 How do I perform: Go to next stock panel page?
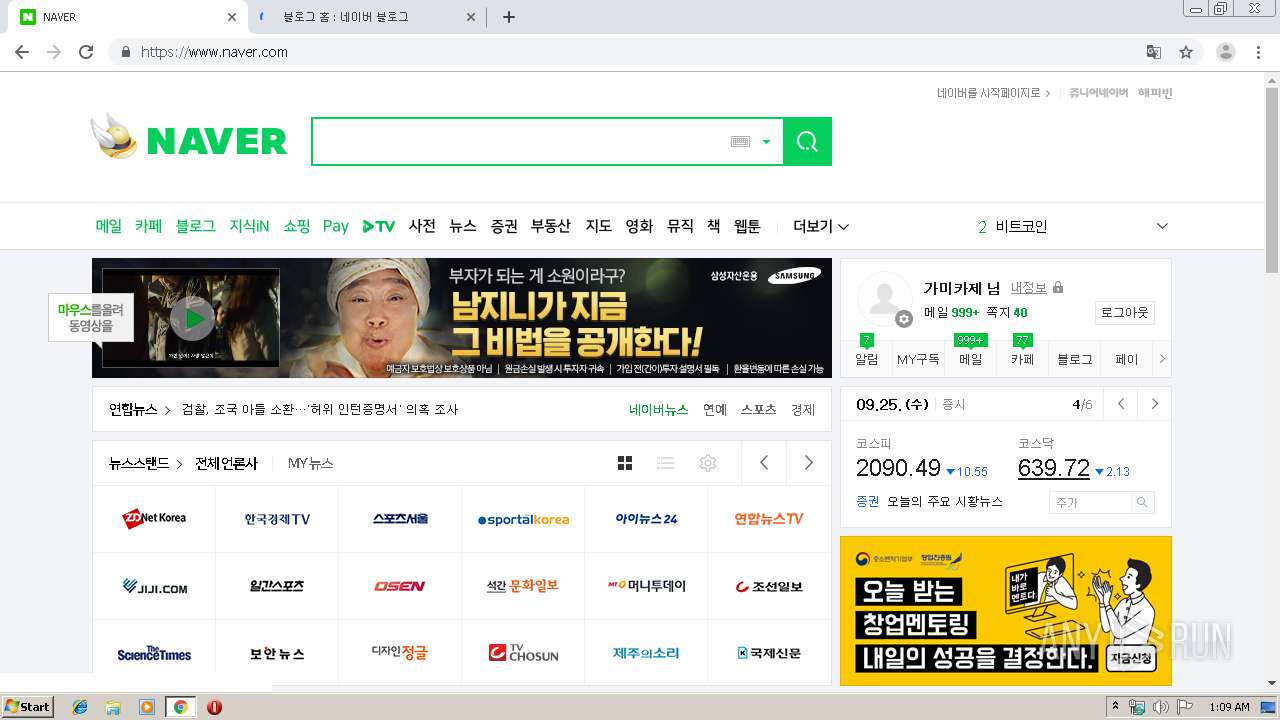tap(1154, 404)
